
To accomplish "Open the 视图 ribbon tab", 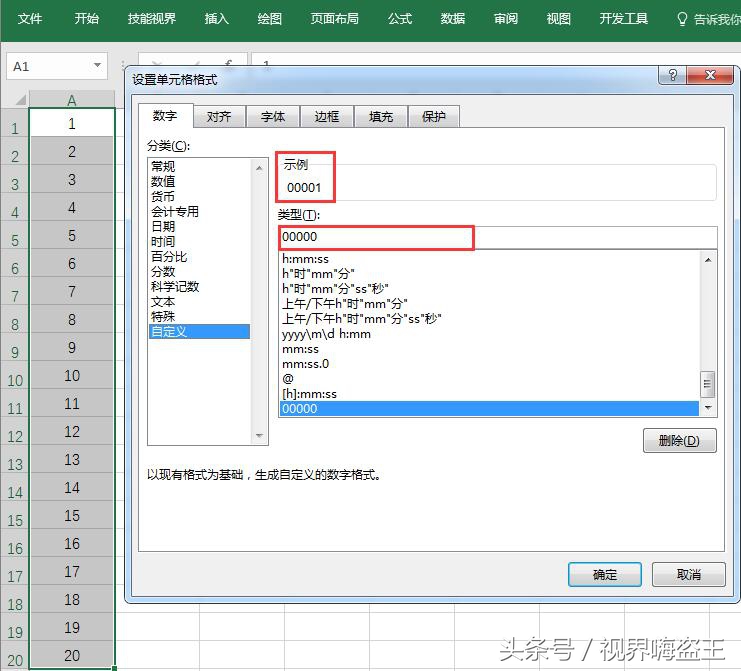I will (559, 19).
